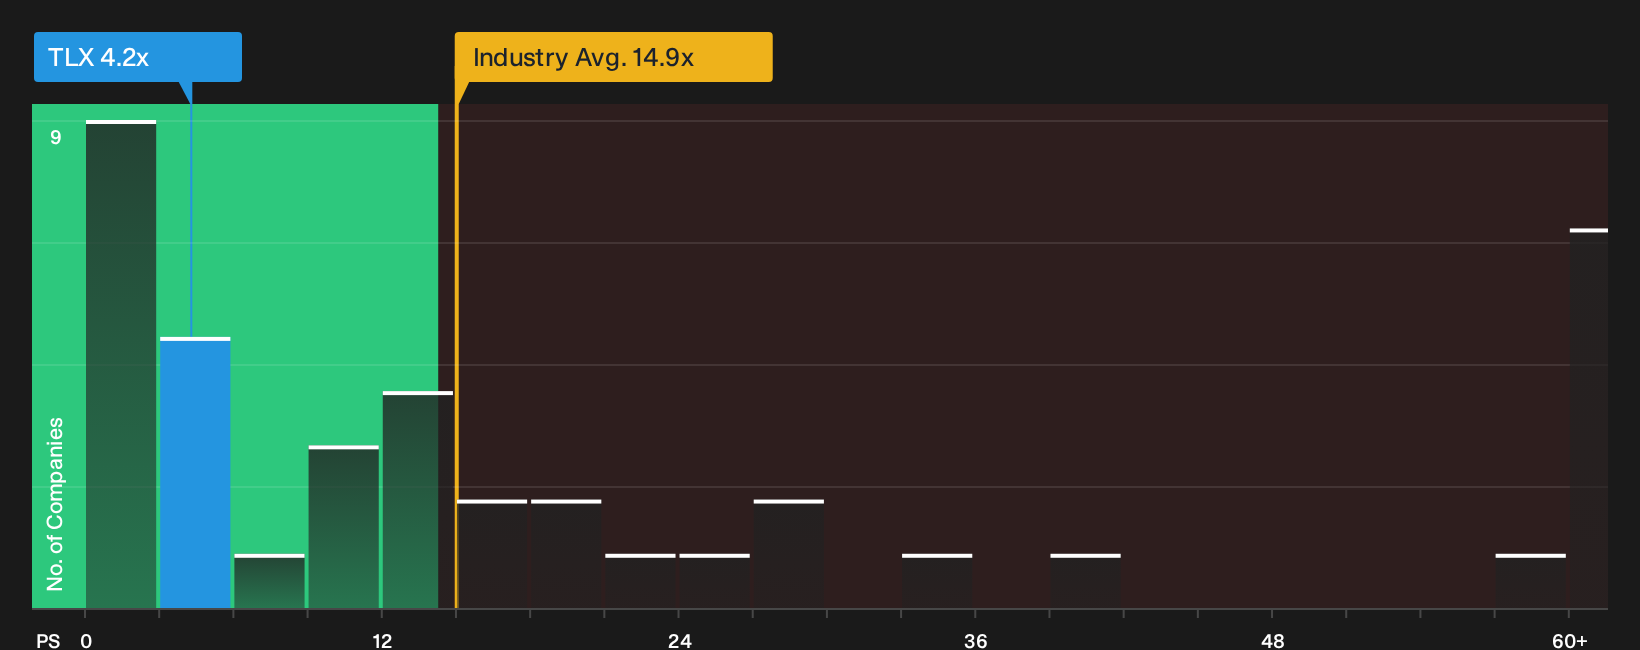
Task: Click the PS axis label 48
Action: tap(1272, 640)
